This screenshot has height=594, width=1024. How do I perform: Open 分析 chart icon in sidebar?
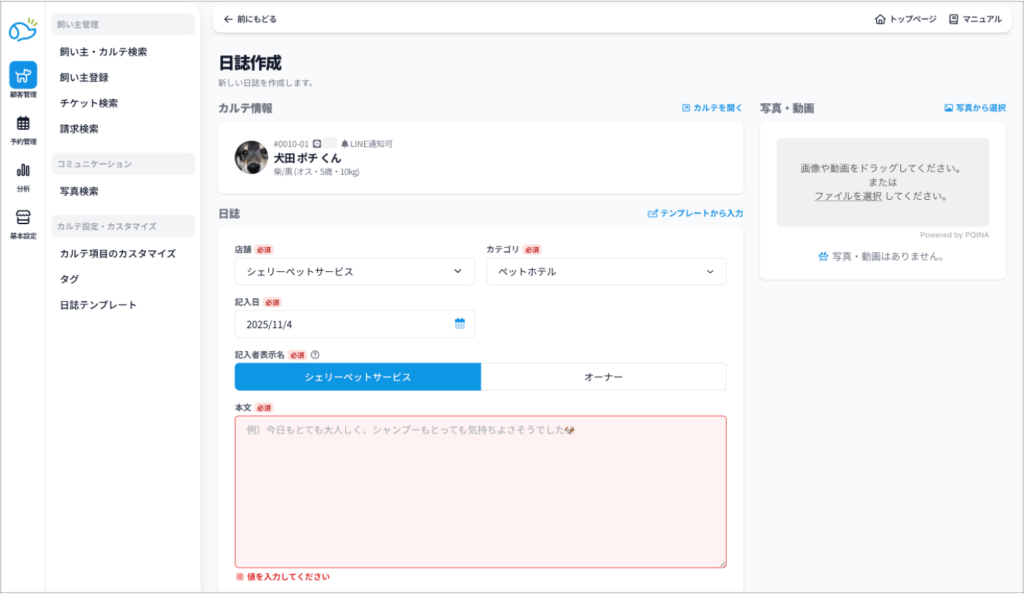coord(23,174)
